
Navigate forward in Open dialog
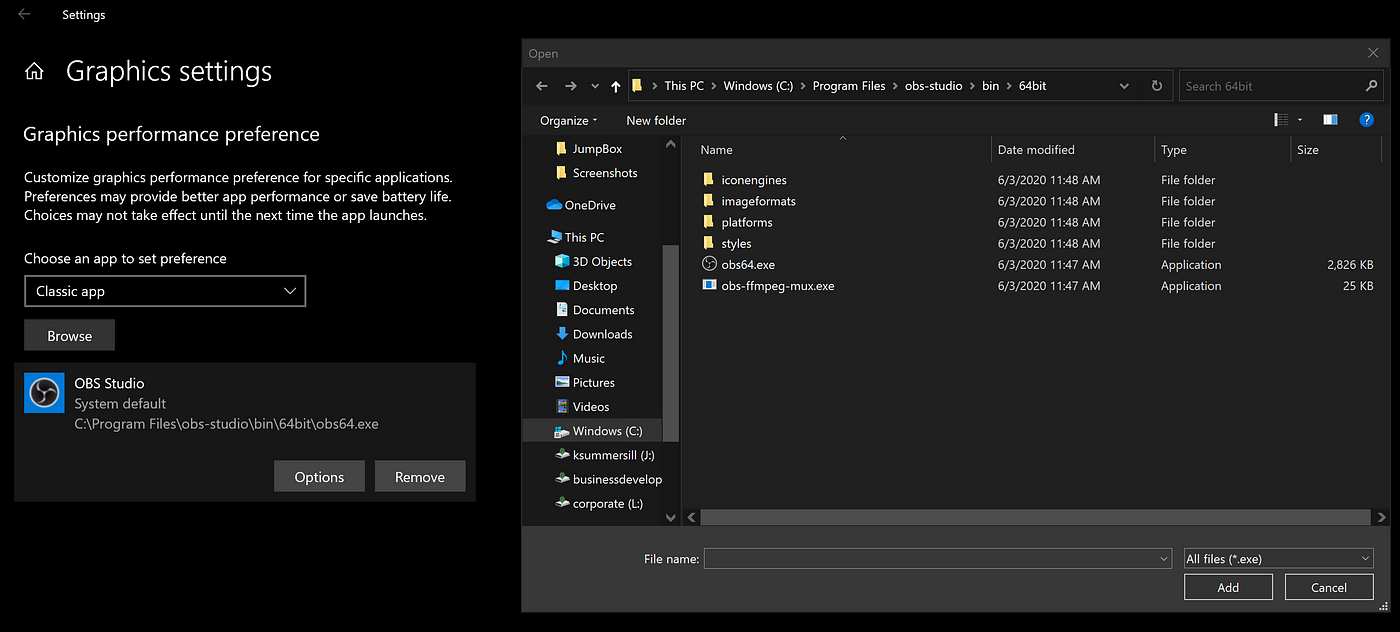(571, 86)
